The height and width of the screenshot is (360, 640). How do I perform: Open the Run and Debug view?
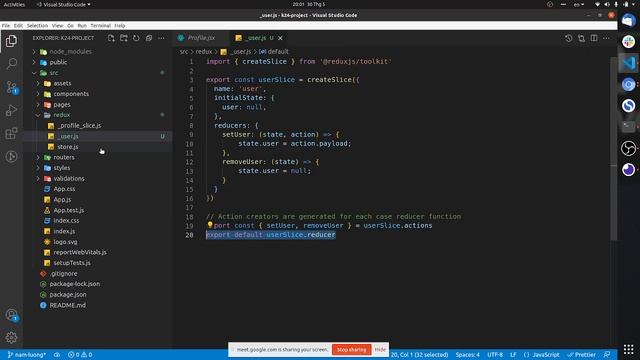tap(11, 110)
